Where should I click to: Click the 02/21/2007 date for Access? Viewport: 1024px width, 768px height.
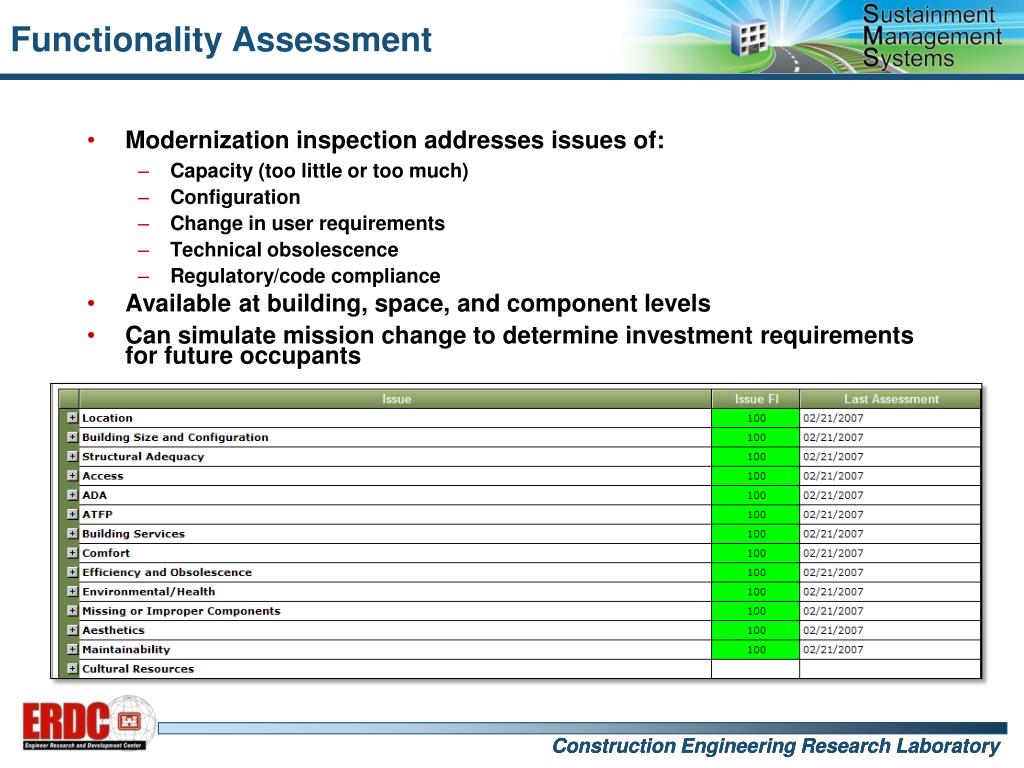(833, 475)
